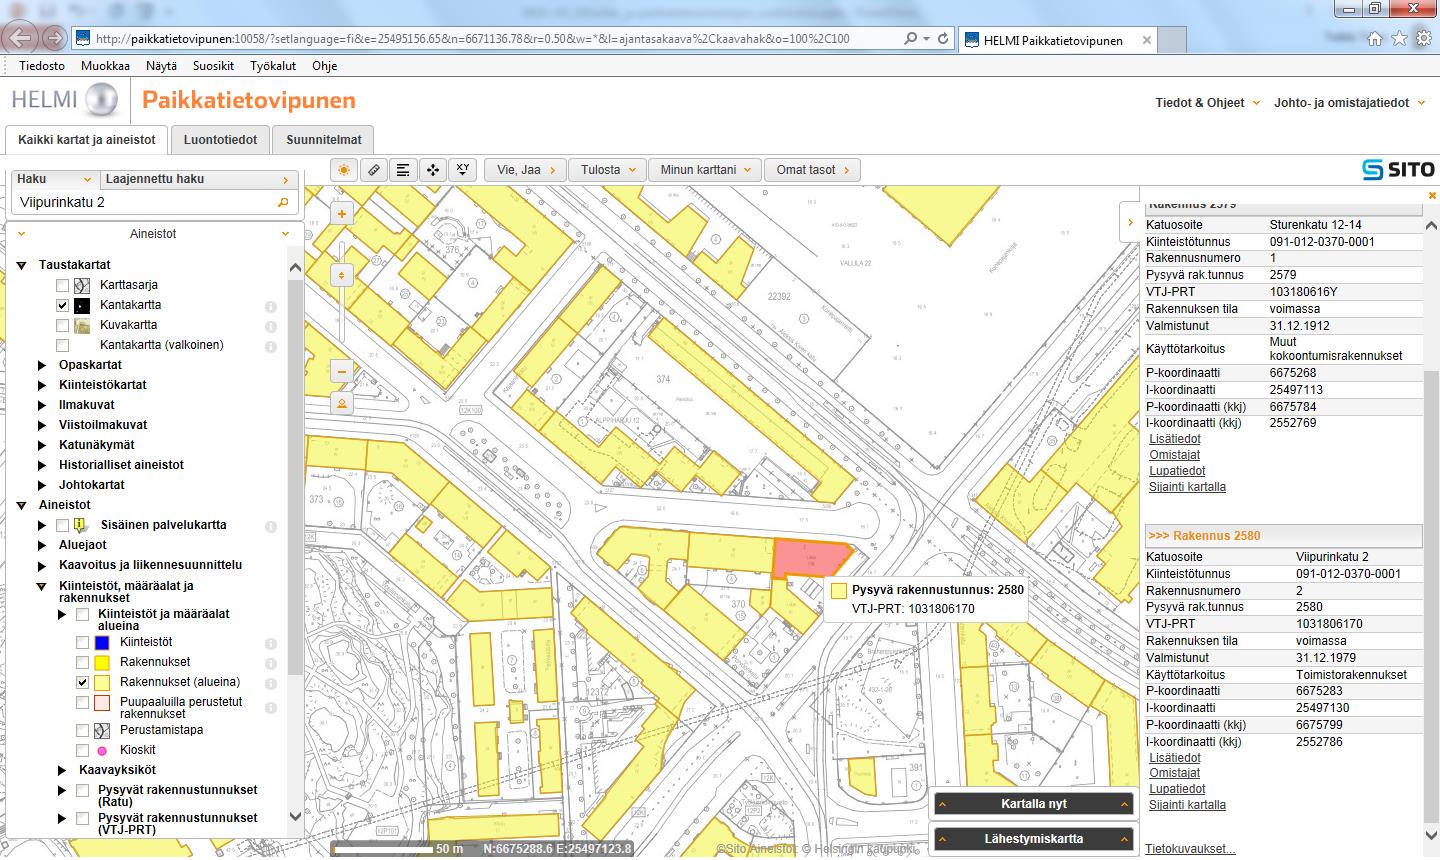Expand the Johtokartat group

[42, 485]
